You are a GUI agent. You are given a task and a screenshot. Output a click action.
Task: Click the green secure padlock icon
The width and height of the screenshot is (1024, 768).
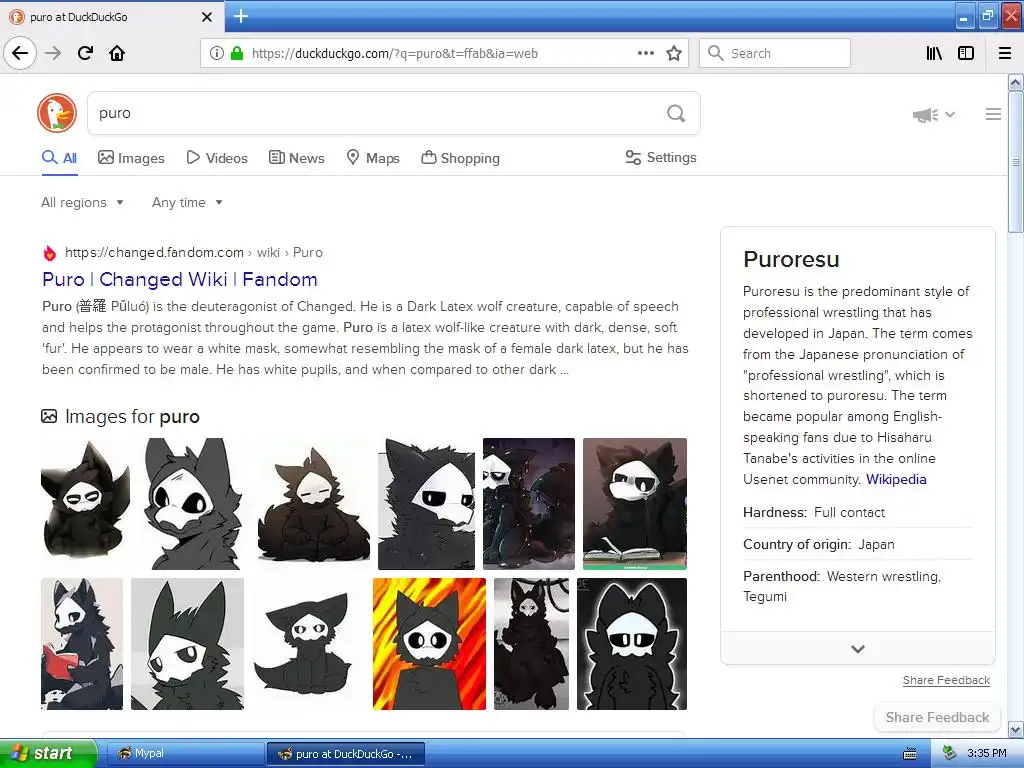pos(237,53)
